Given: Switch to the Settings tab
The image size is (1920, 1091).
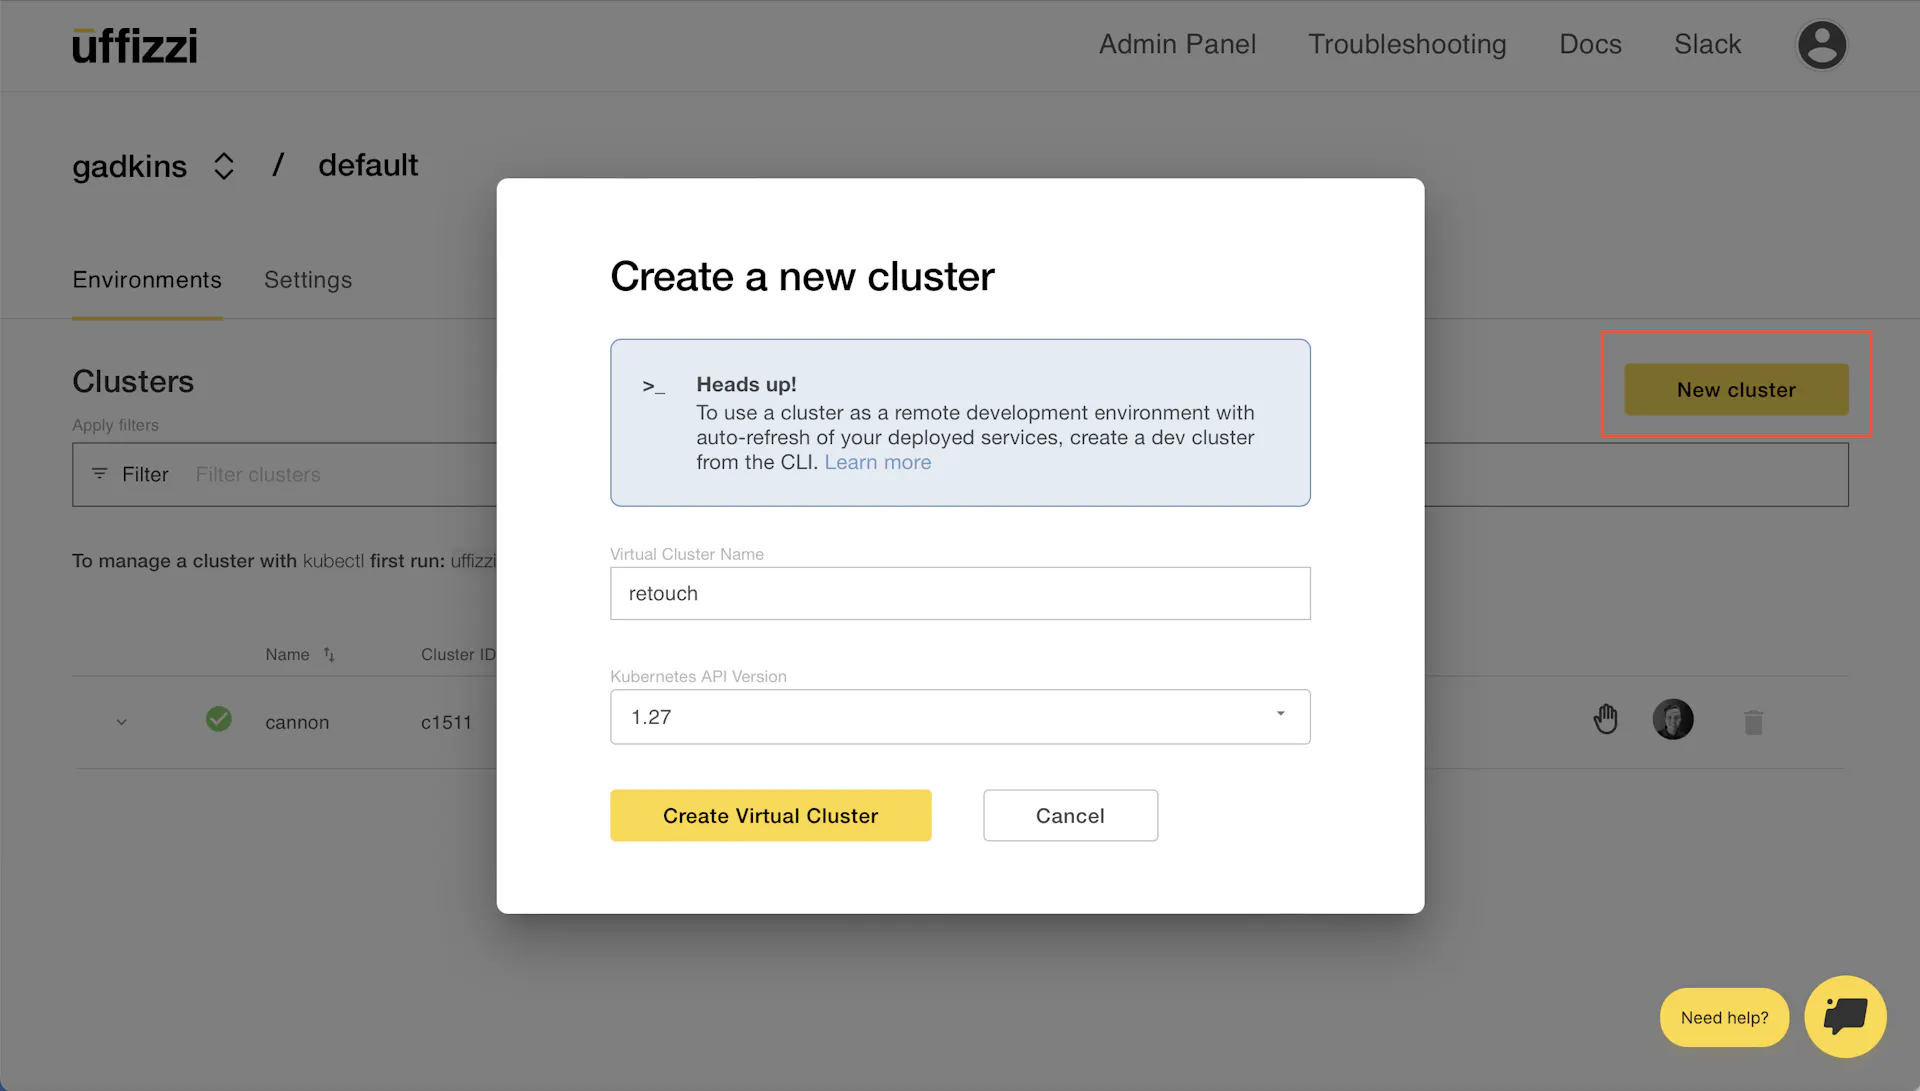Looking at the screenshot, I should [x=309, y=278].
